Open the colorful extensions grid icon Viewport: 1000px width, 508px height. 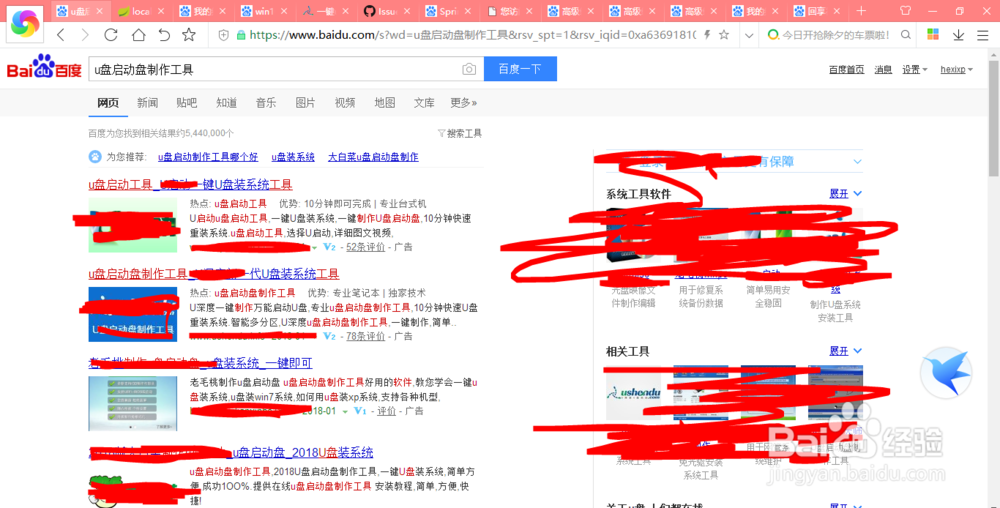(933, 35)
